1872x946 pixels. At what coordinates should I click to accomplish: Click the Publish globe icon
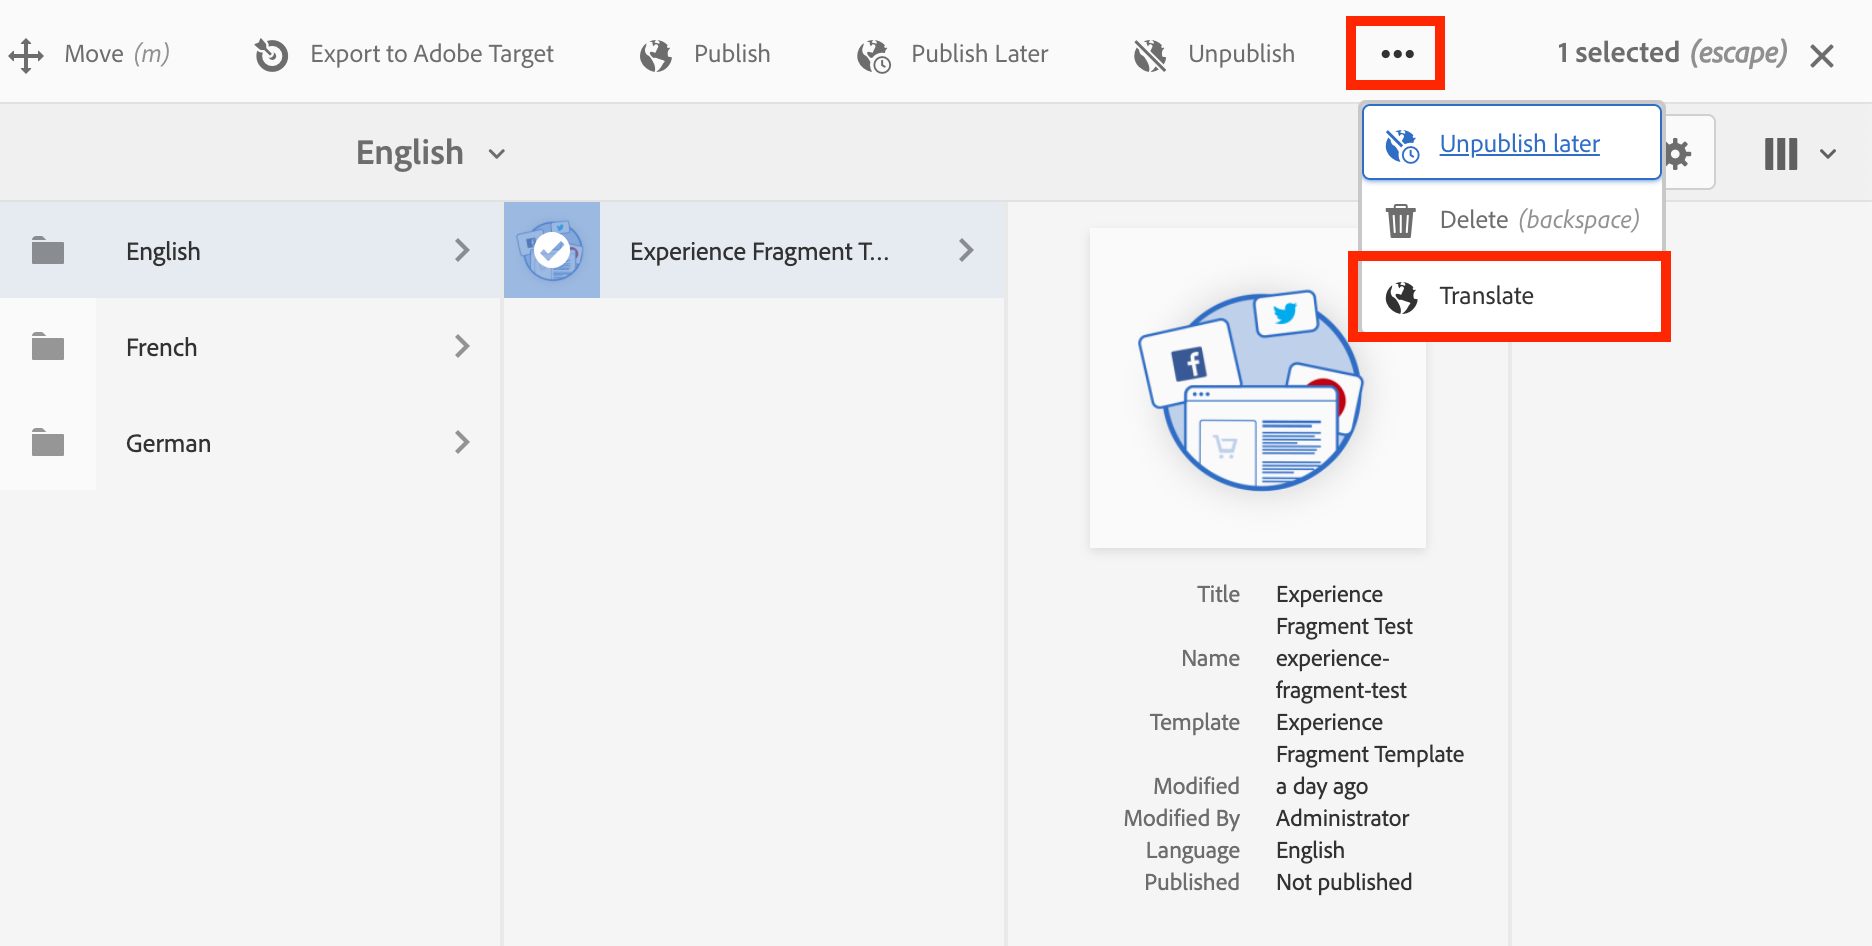(x=655, y=54)
